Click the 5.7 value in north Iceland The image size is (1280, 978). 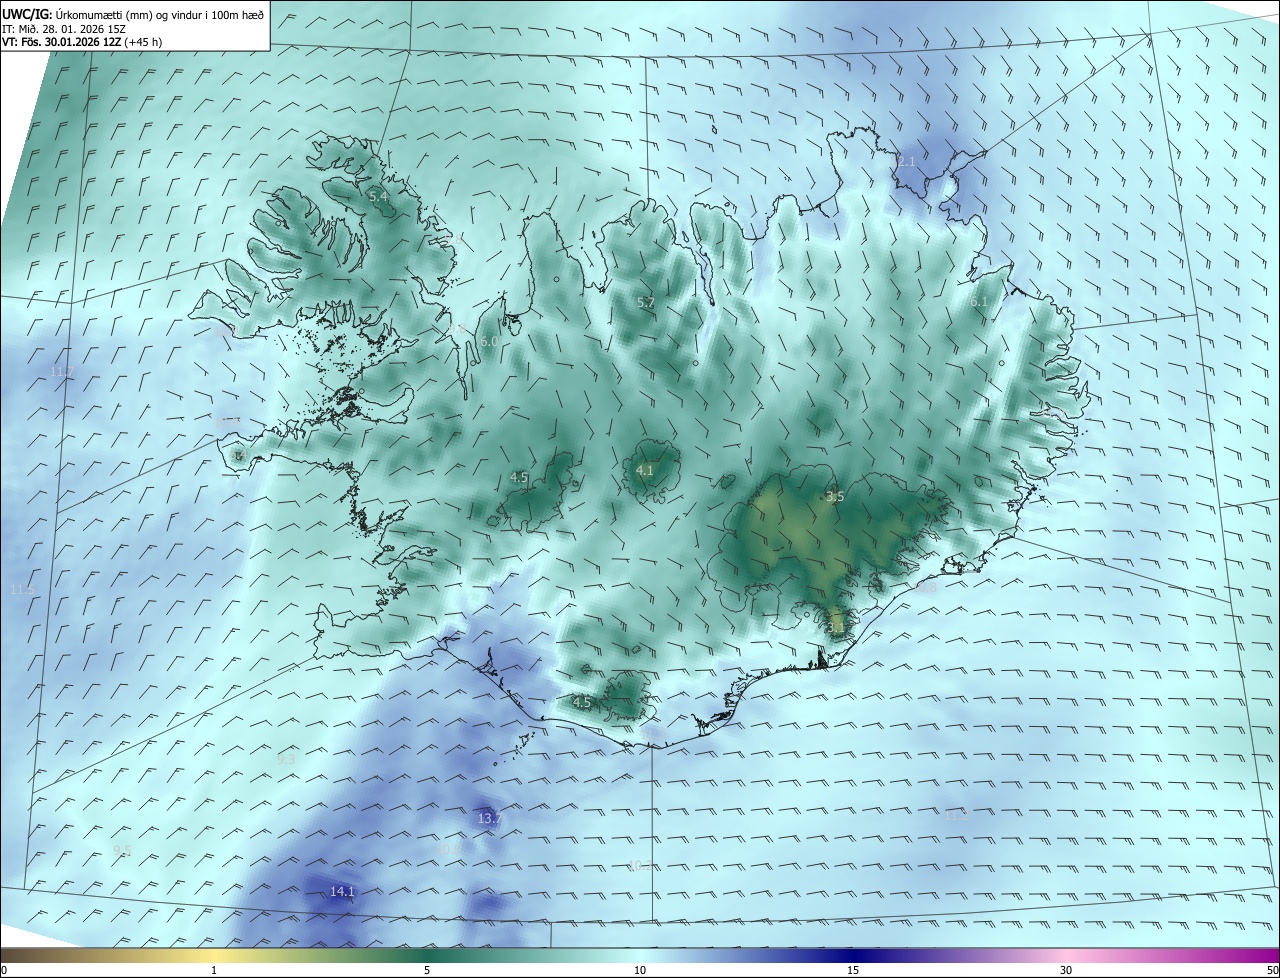coord(646,302)
